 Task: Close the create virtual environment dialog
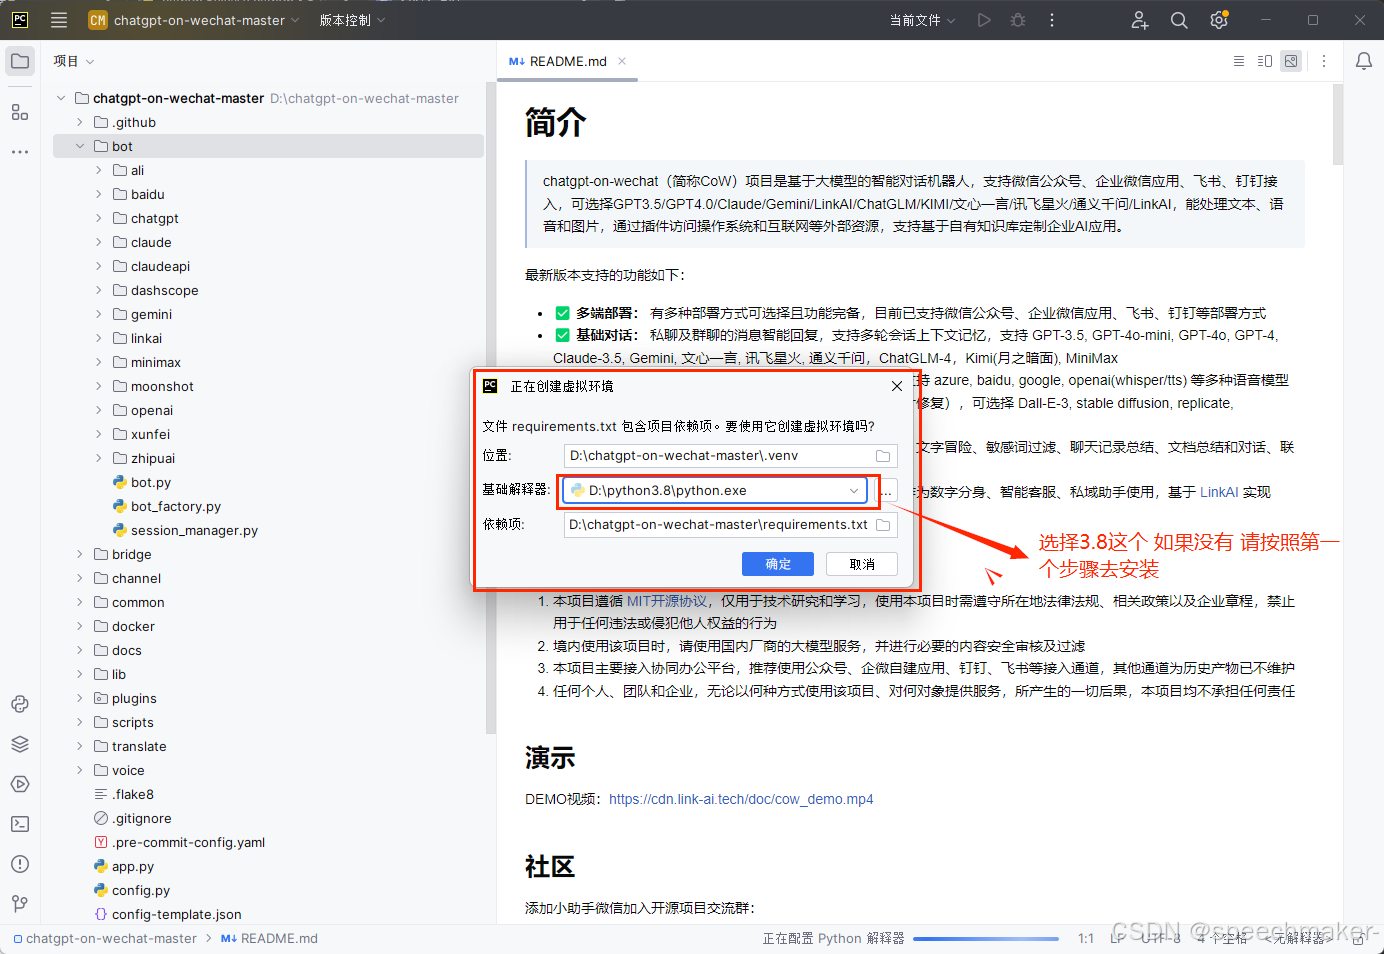[x=897, y=386]
